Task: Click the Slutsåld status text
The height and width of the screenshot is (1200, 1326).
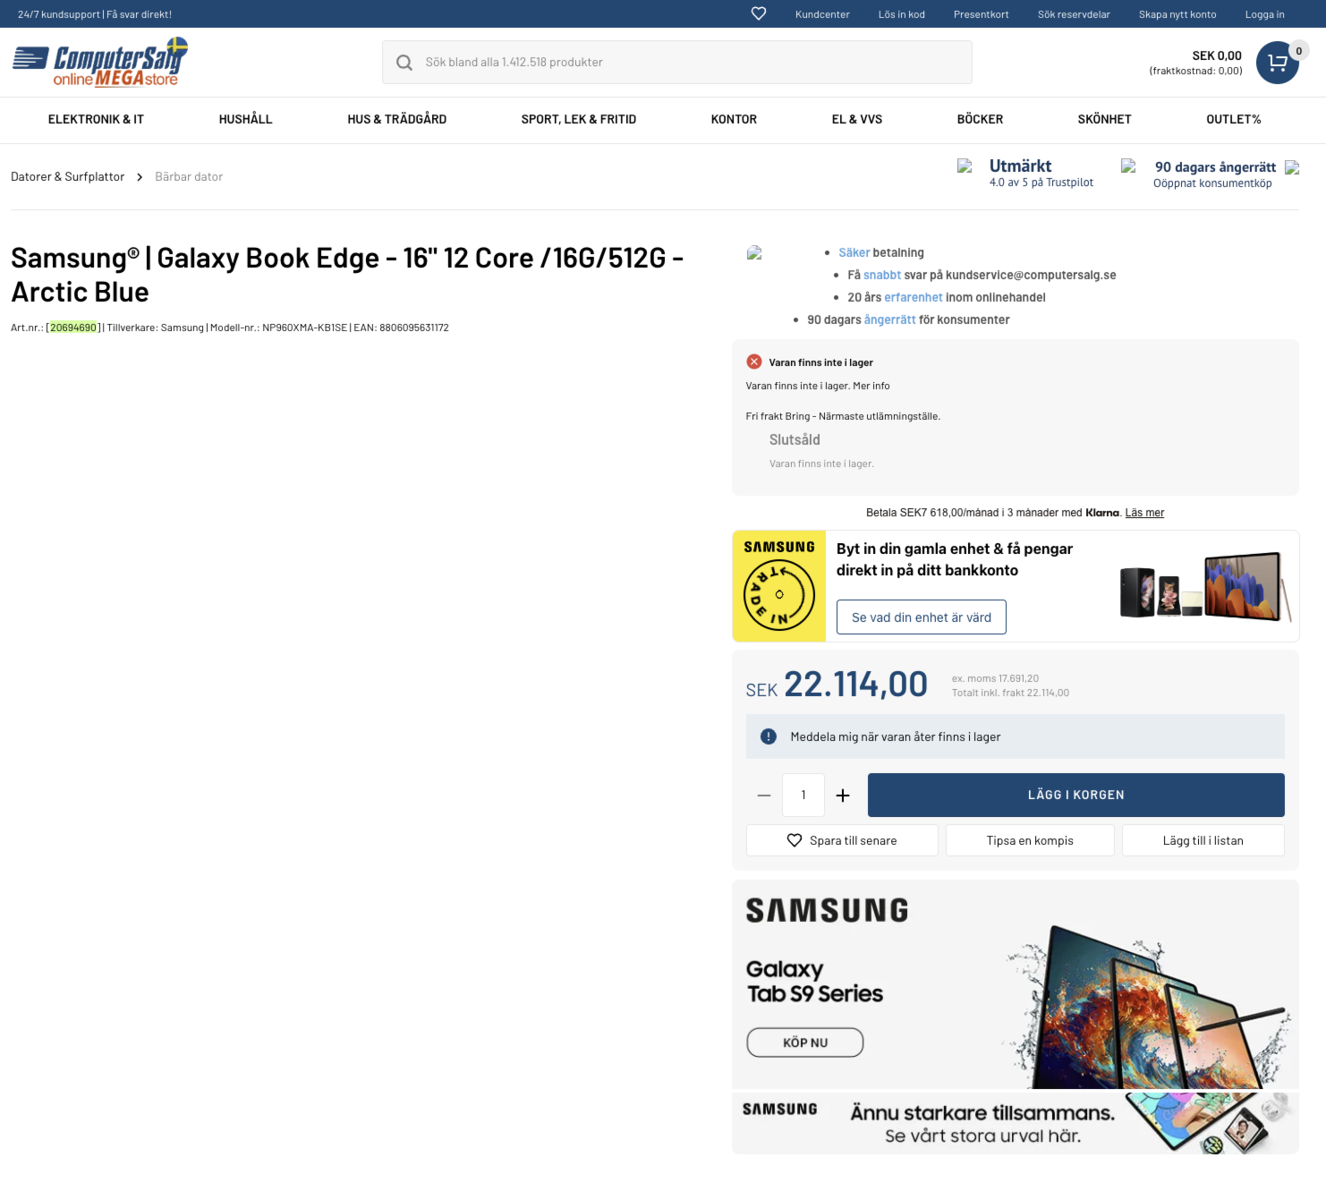Action: pyautogui.click(x=794, y=440)
